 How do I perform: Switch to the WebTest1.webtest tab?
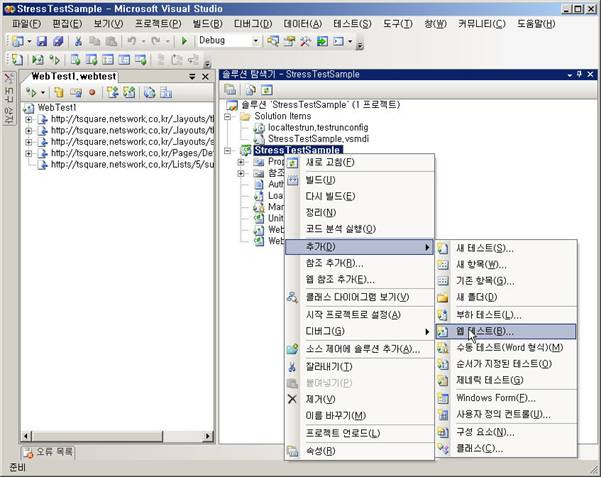[73, 77]
